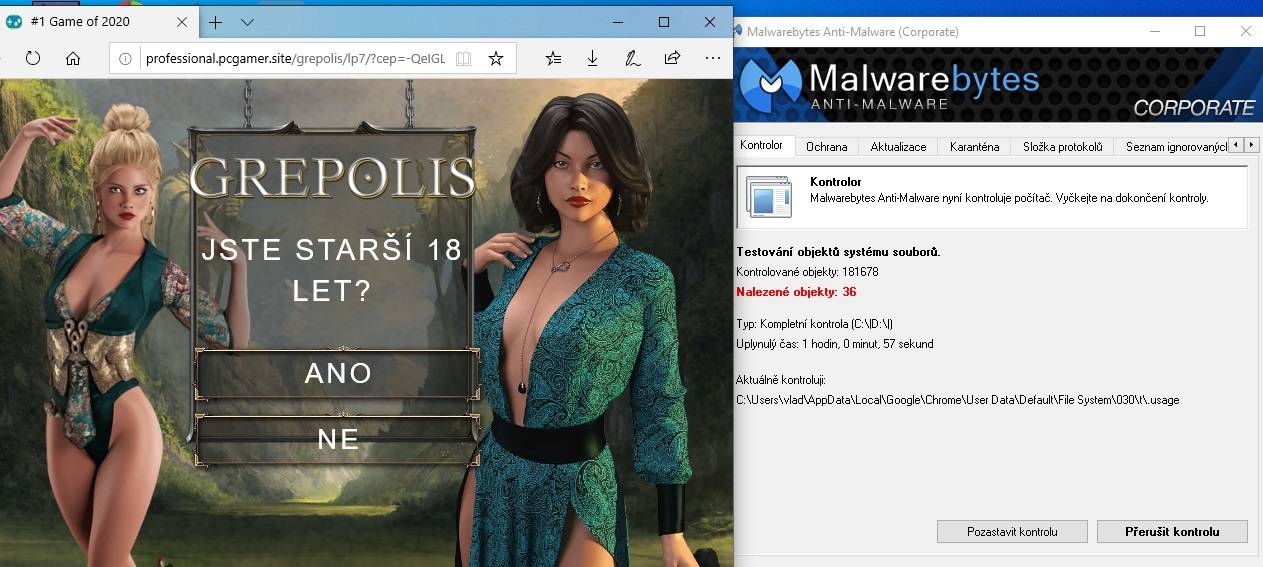
Task: Click the add notes pen icon
Action: 632,58
